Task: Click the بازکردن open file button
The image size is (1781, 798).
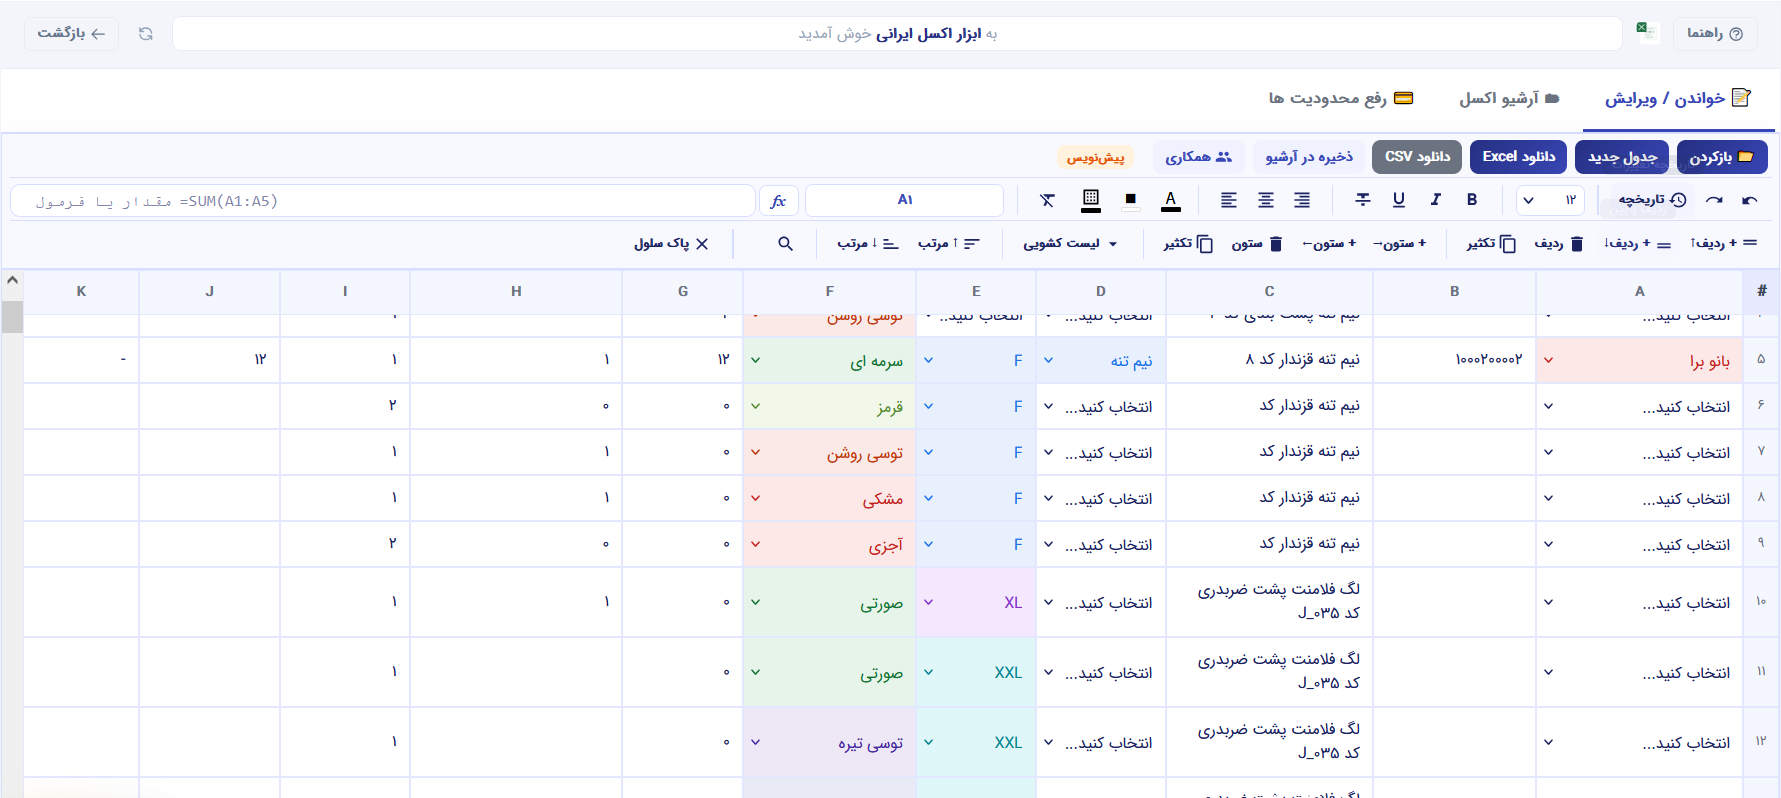Action: pyautogui.click(x=1722, y=157)
